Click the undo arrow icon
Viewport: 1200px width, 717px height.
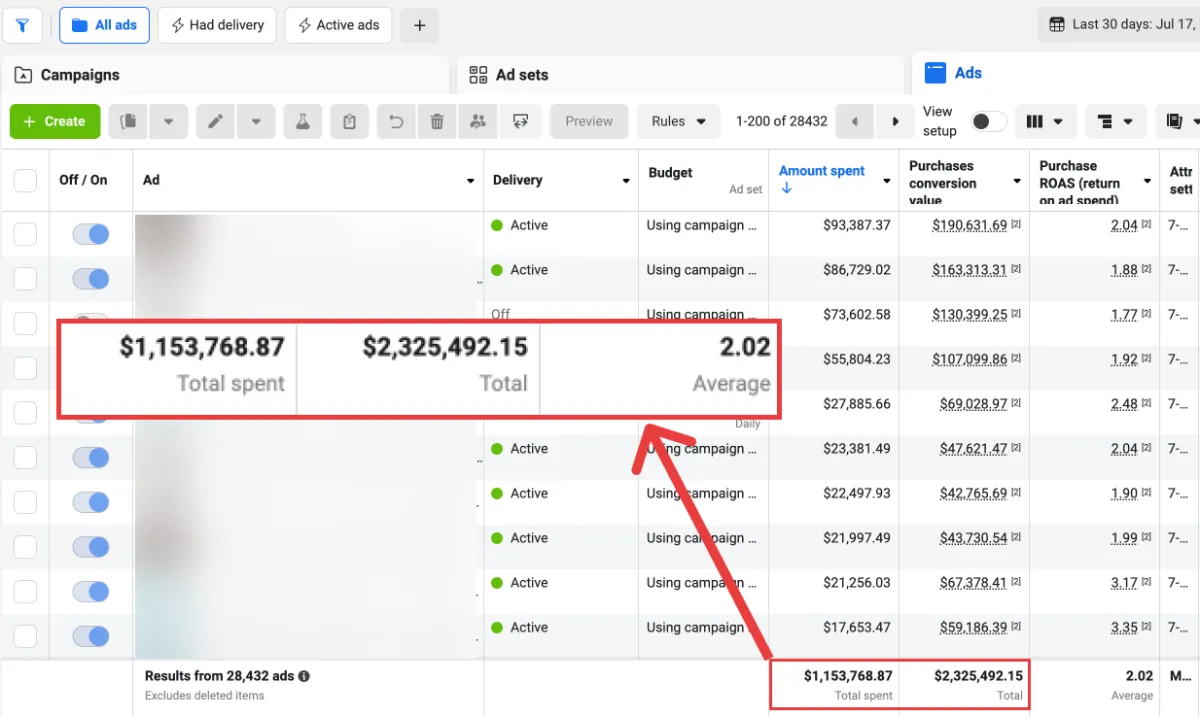[x=396, y=122]
